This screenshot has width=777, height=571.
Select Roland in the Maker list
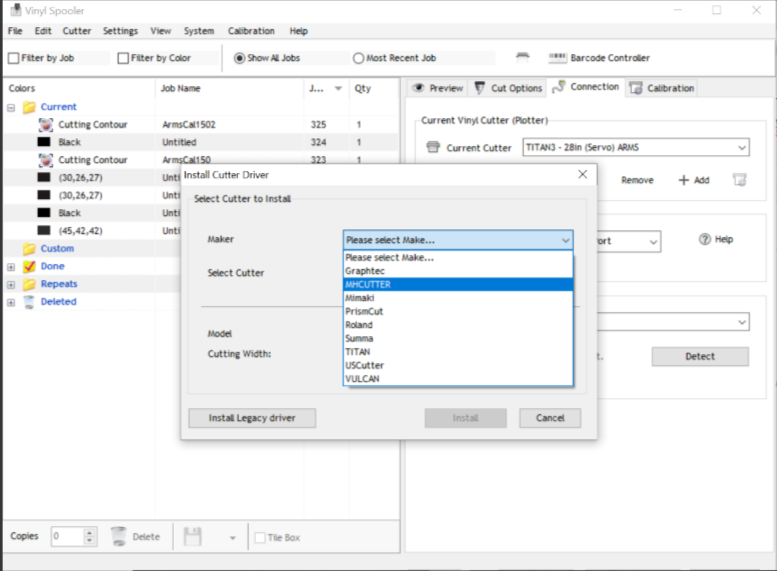pos(458,325)
